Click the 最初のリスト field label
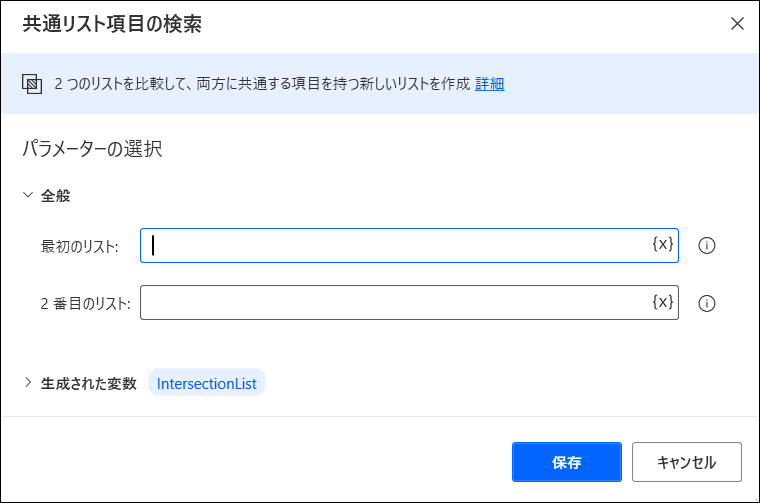760x503 pixels. point(79,247)
